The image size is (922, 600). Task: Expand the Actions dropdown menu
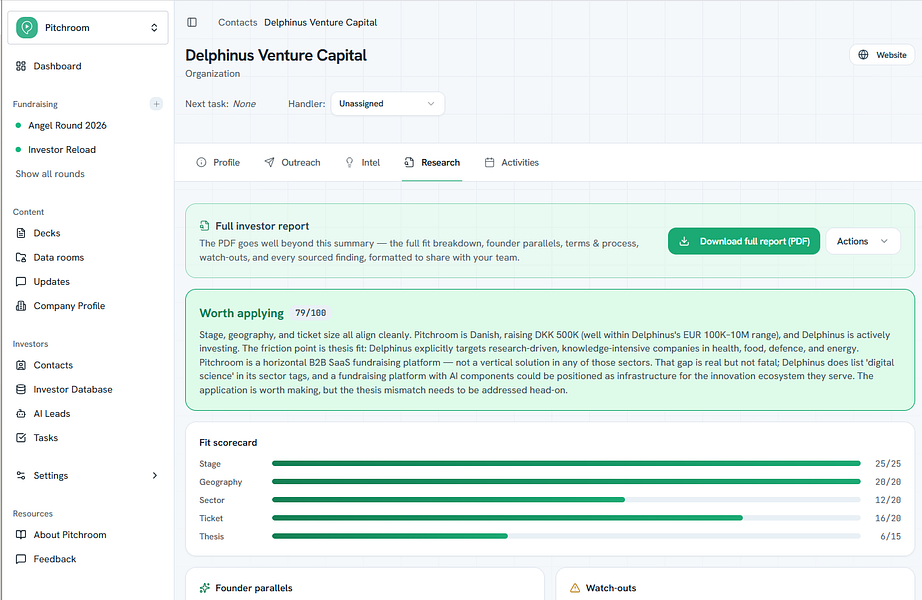pos(863,241)
